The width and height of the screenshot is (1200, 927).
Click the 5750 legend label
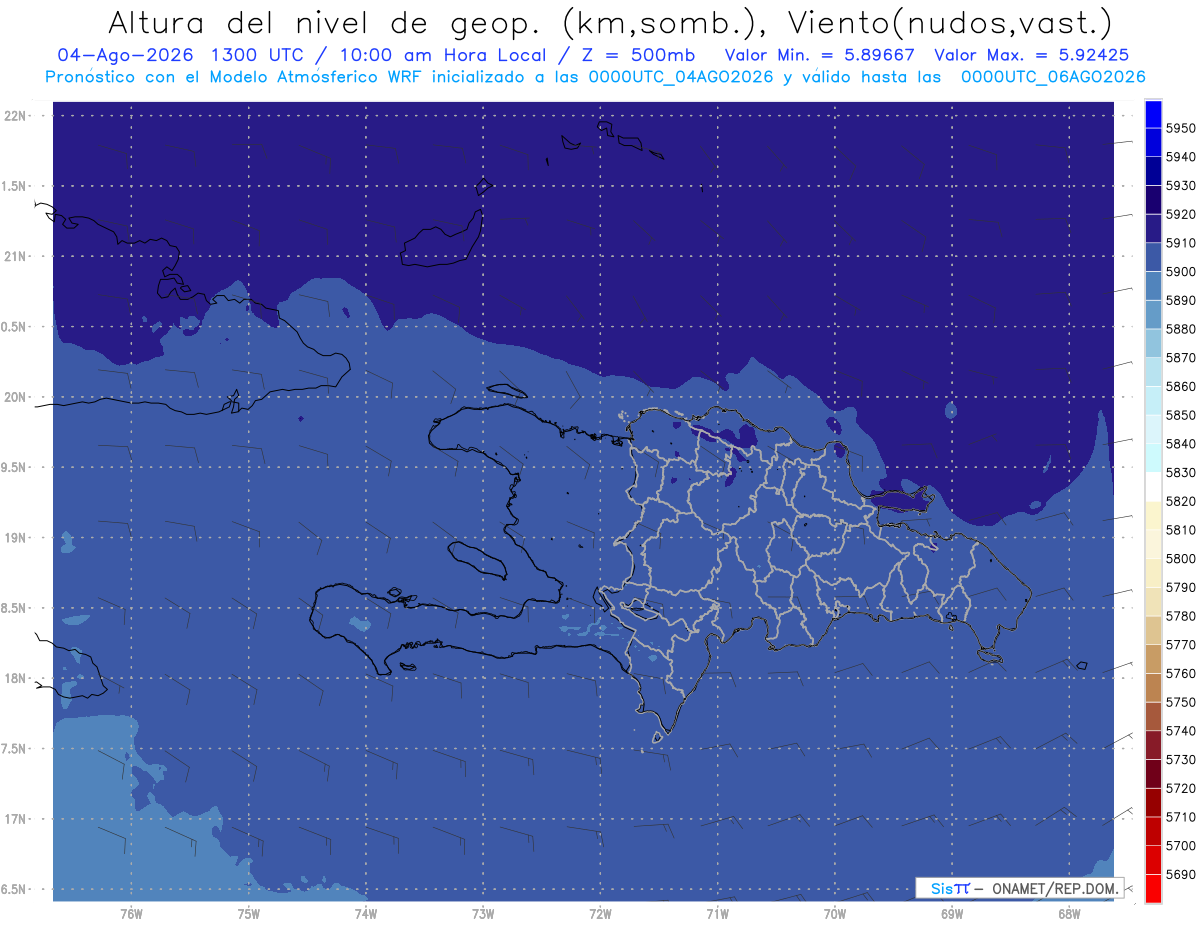tap(1180, 702)
